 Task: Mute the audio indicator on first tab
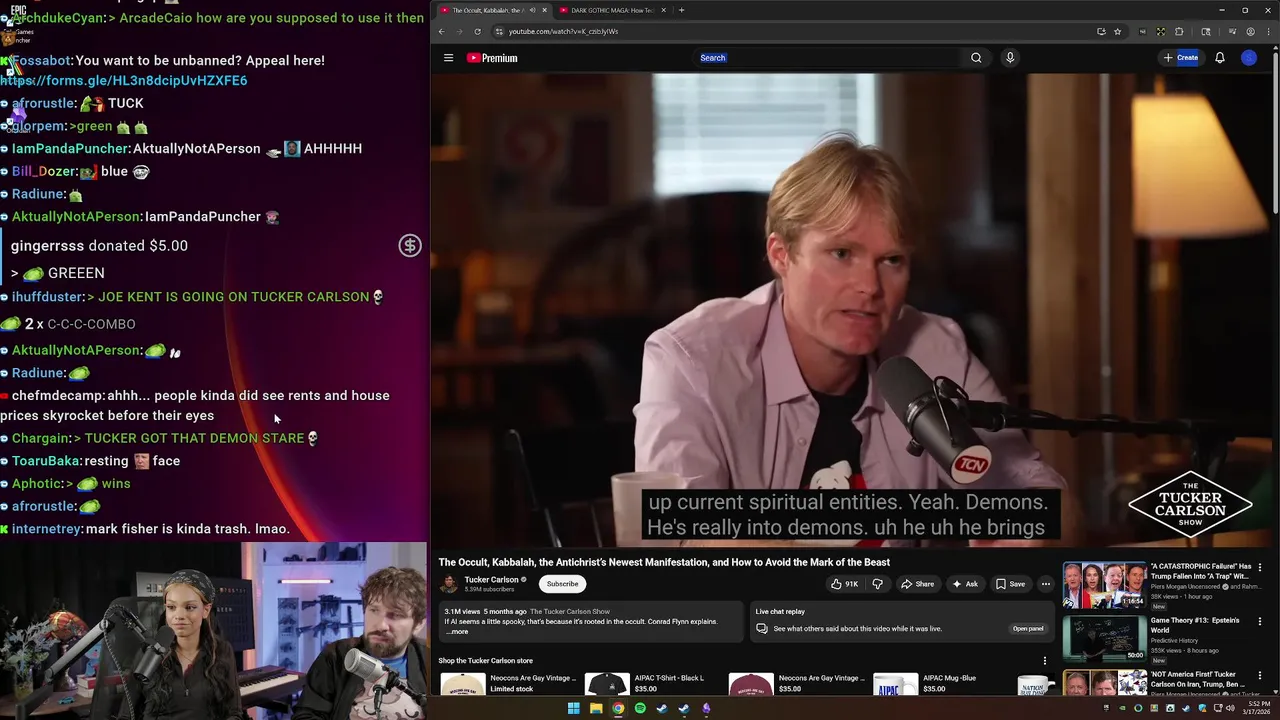(x=533, y=10)
